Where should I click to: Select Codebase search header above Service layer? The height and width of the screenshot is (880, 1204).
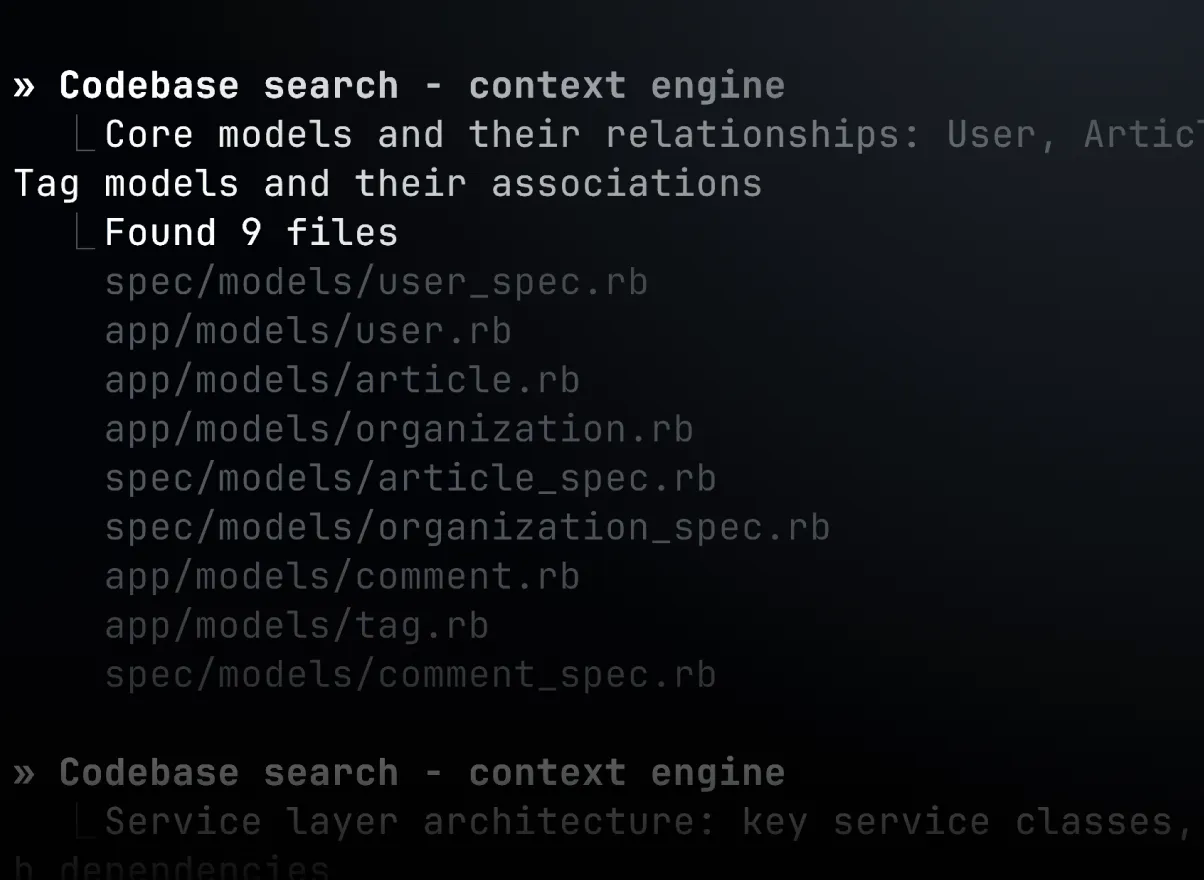coord(421,774)
